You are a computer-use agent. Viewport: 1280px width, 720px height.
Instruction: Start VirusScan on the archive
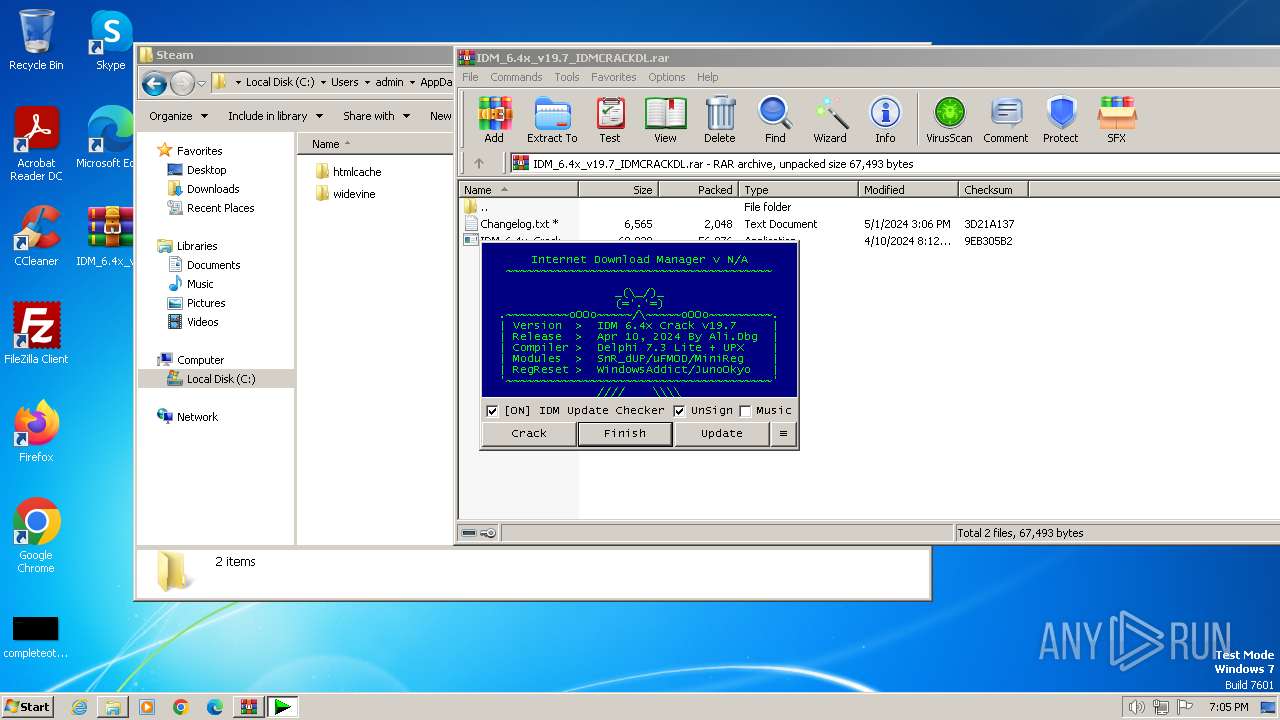(x=949, y=120)
